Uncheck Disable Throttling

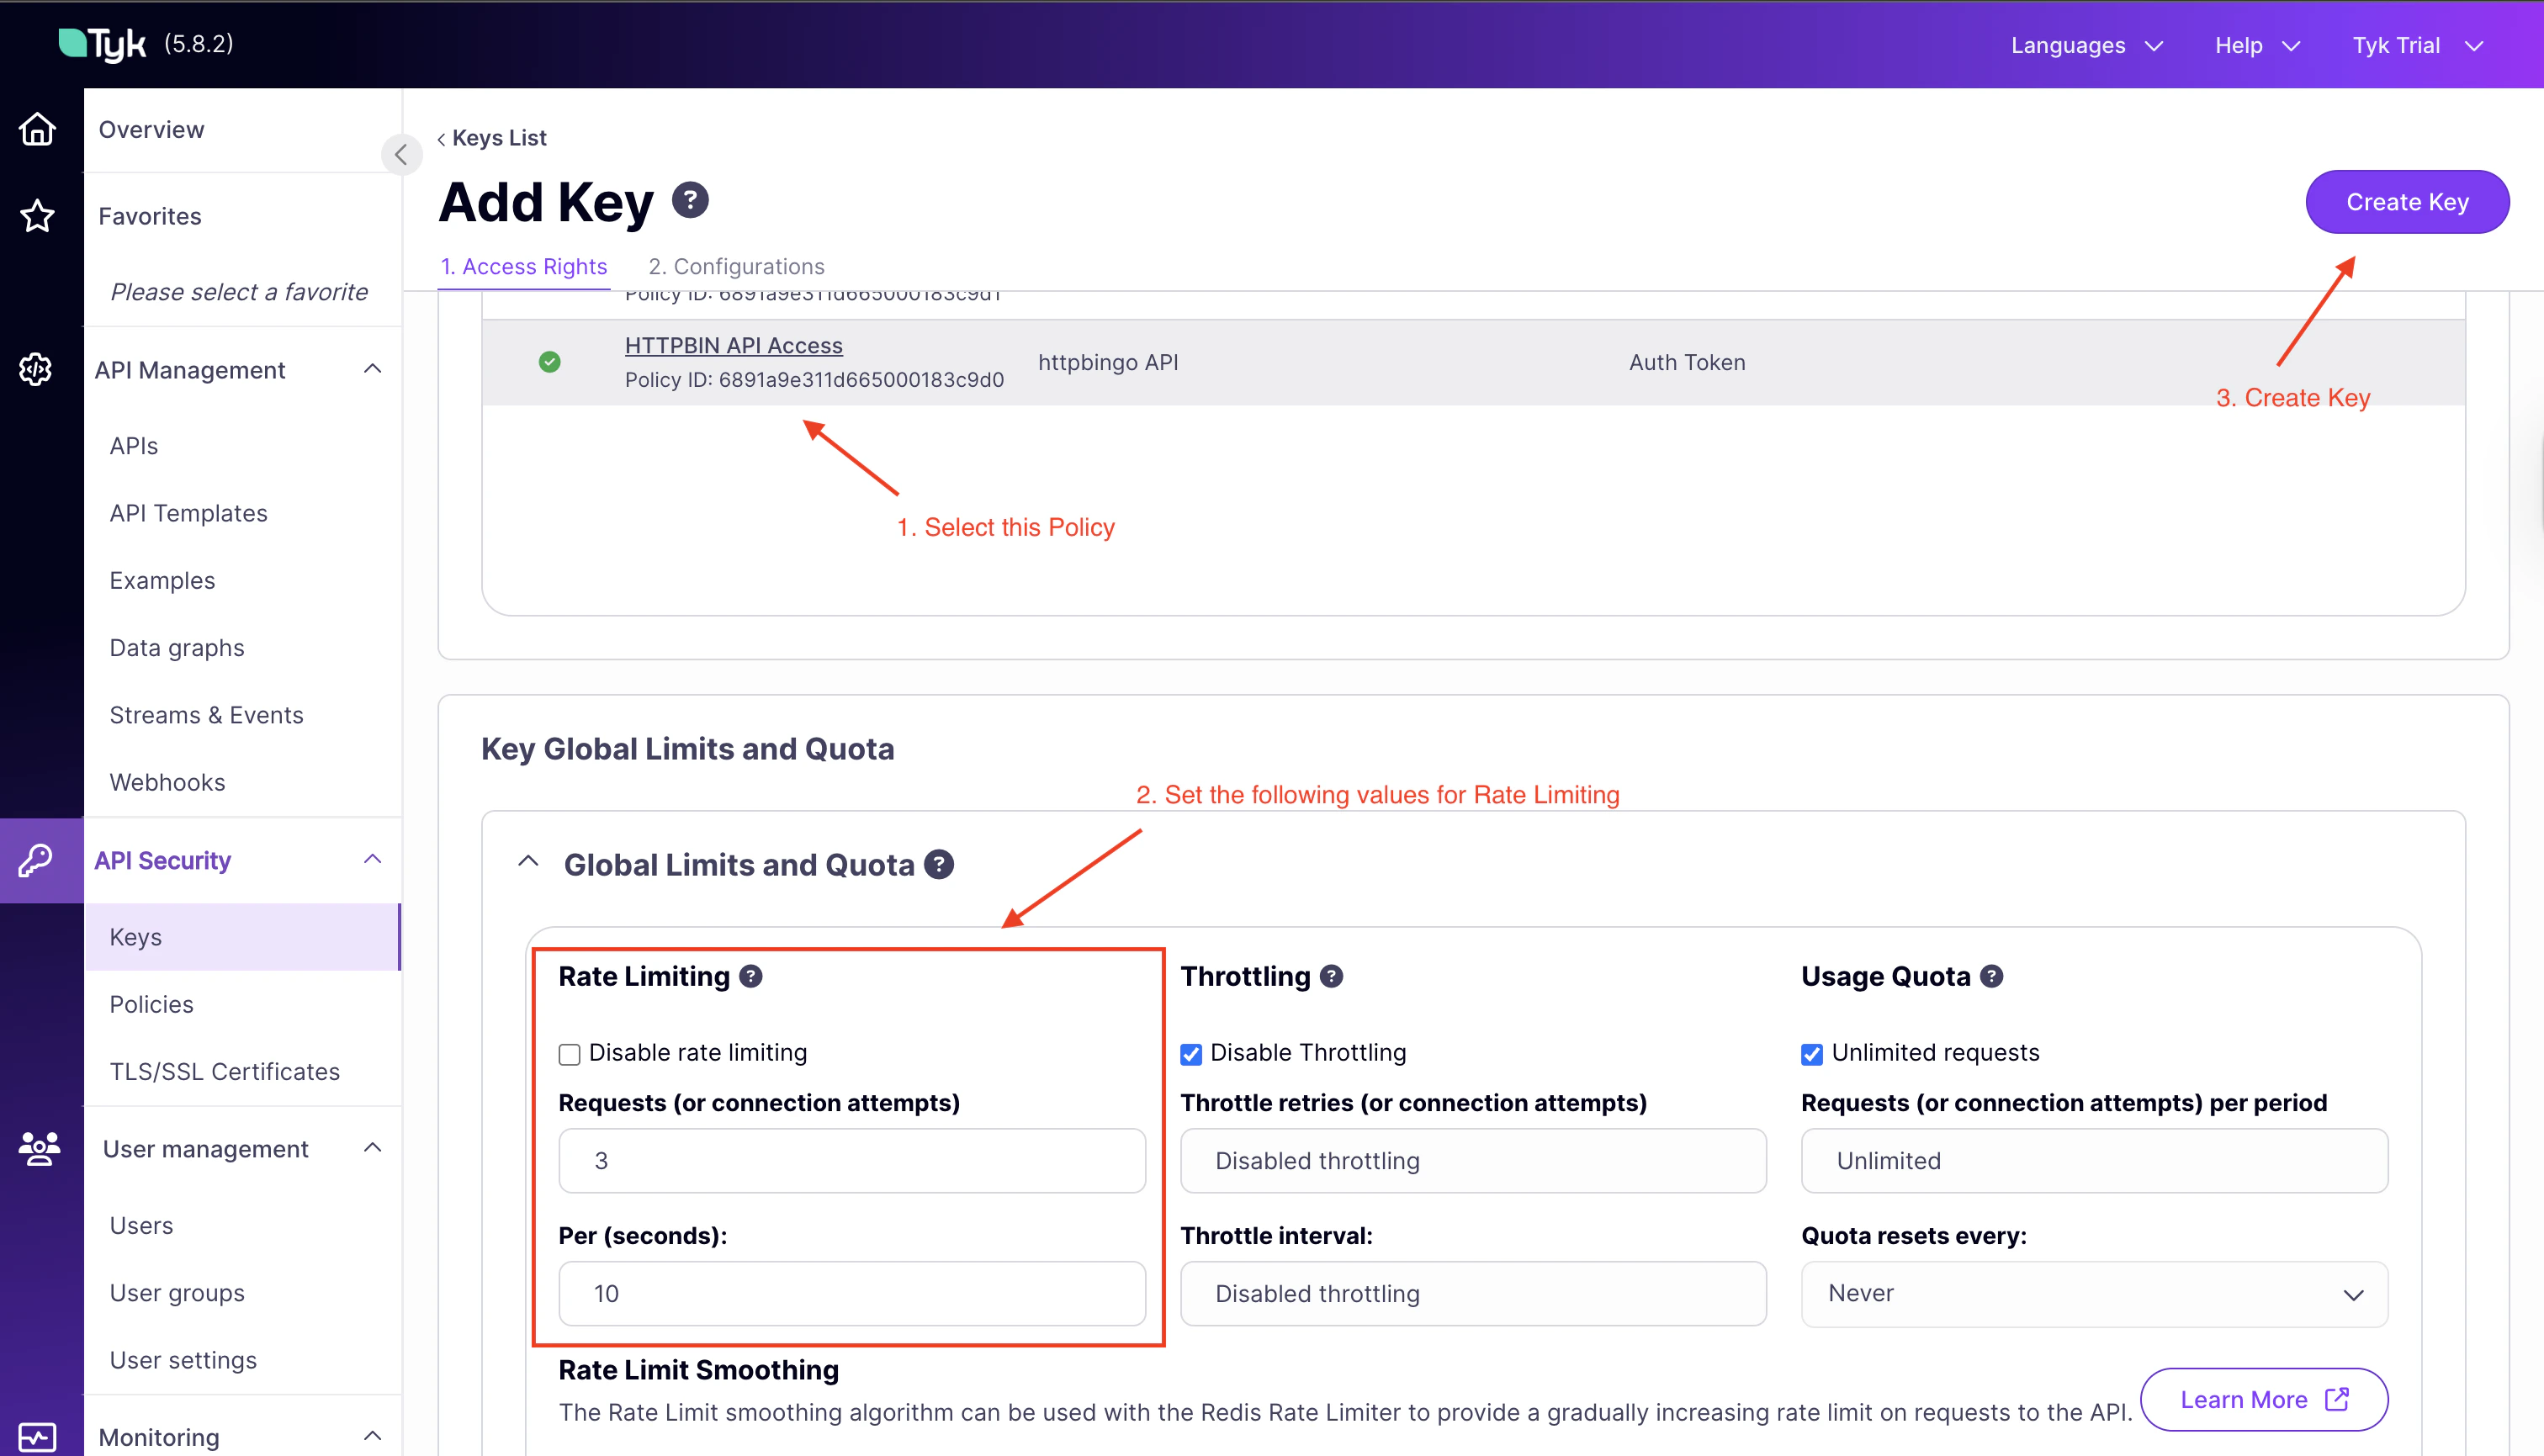[x=1190, y=1053]
